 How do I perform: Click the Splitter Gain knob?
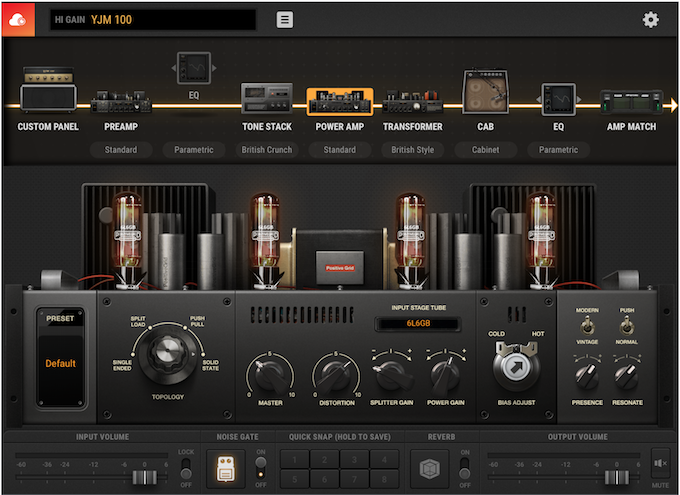click(391, 374)
